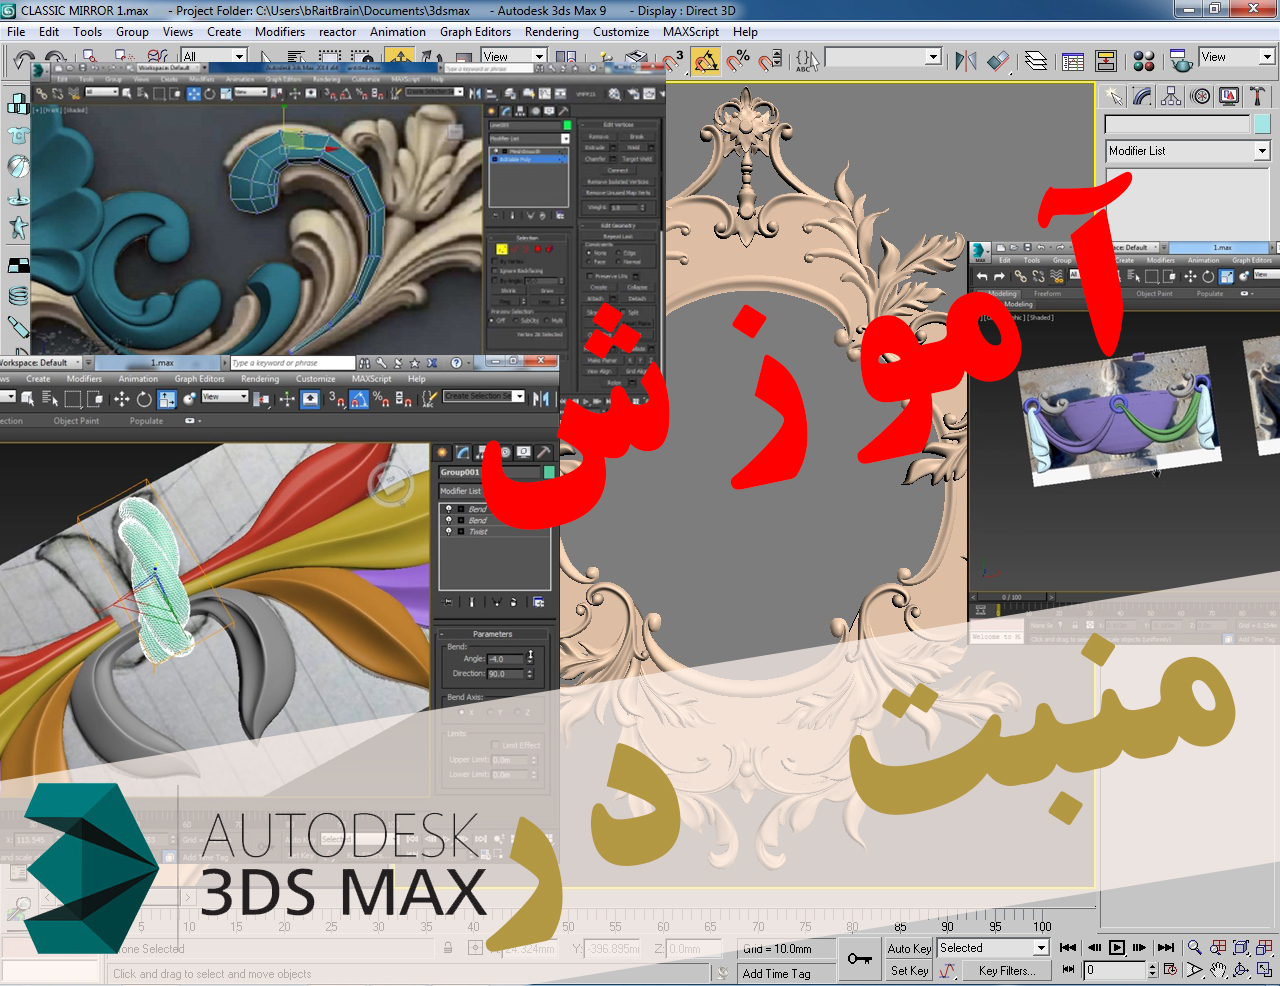The image size is (1280, 986).
Task: Open the Display command panel tab
Action: (x=1229, y=96)
